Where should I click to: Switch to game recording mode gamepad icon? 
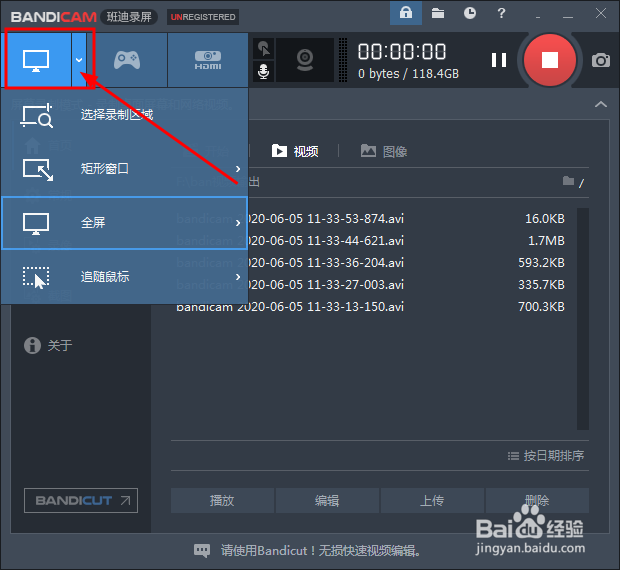pos(127,60)
